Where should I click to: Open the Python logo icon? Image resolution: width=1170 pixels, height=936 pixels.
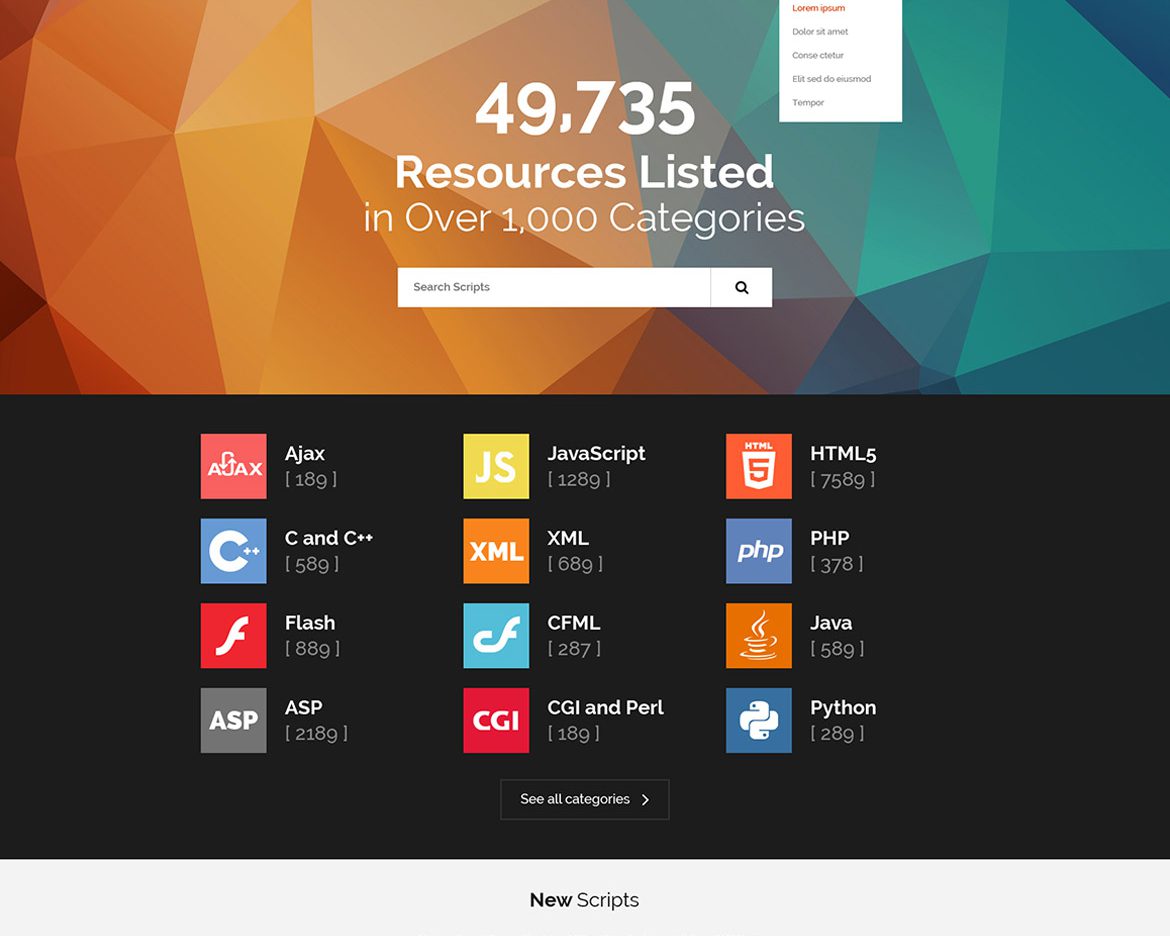pyautogui.click(x=759, y=720)
